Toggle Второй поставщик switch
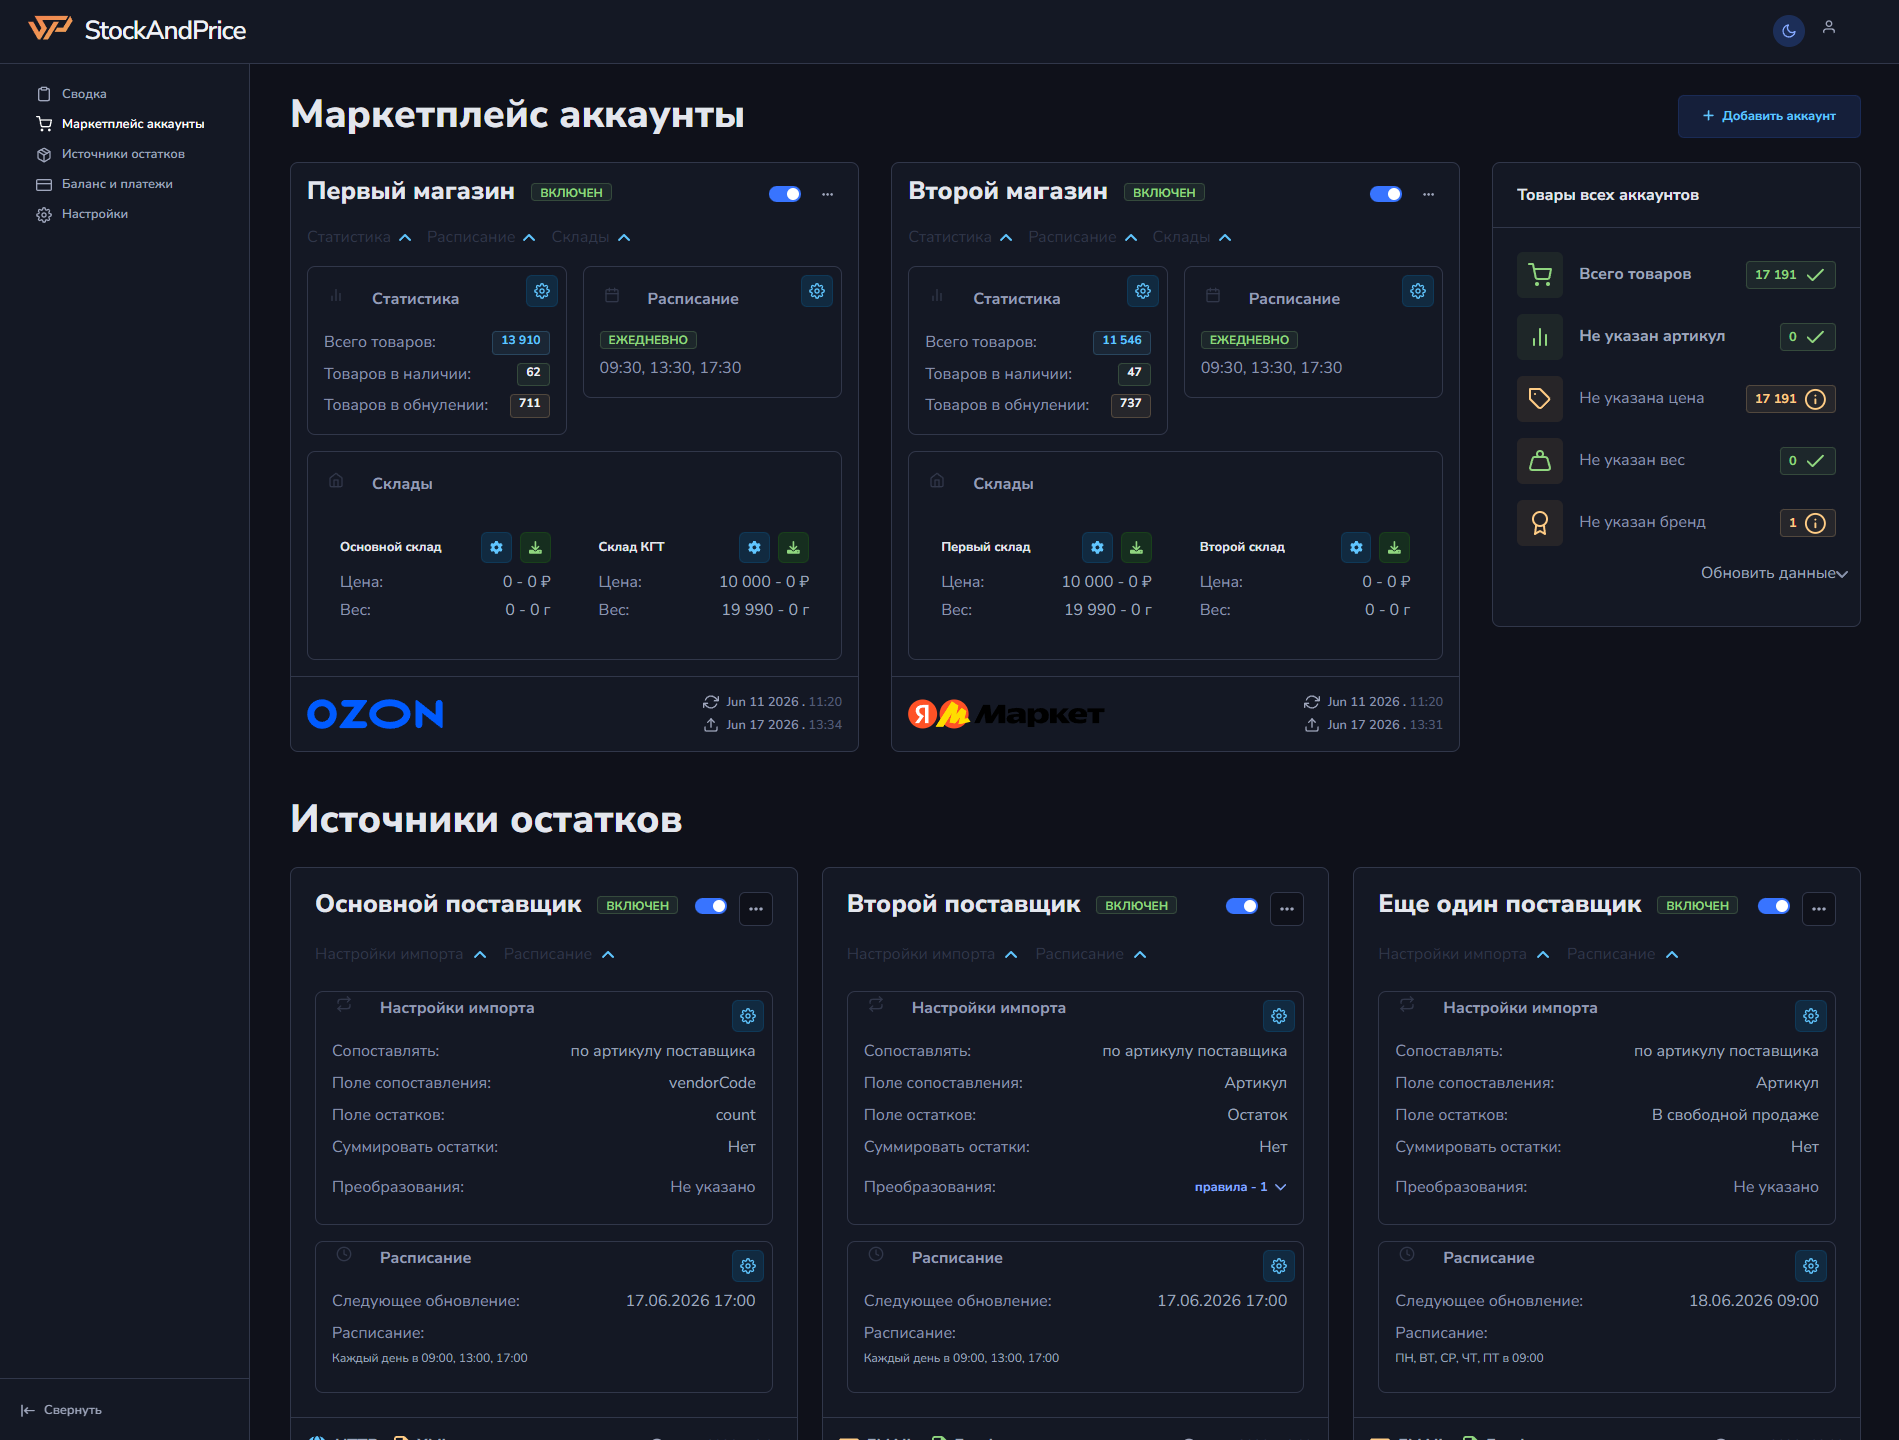Viewport: 1899px width, 1440px height. 1242,906
